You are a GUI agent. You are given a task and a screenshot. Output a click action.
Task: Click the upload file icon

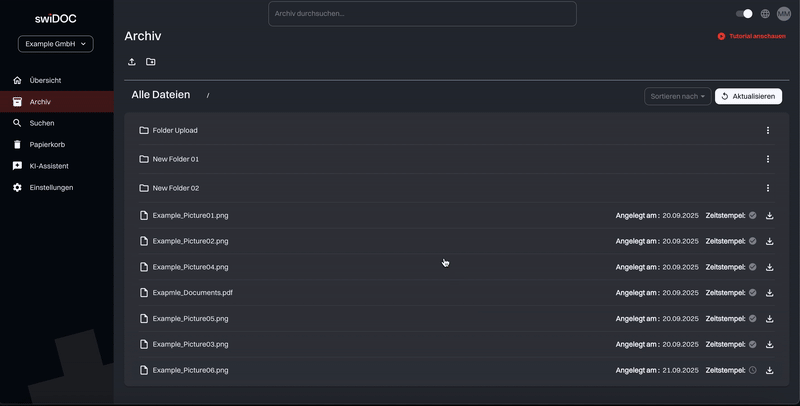[132, 62]
